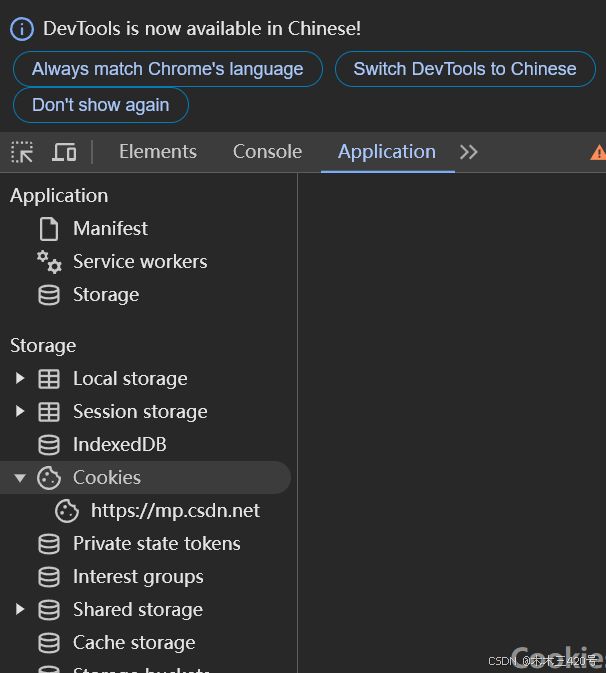The width and height of the screenshot is (606, 673).
Task: Click the Cache storage database icon
Action: (49, 643)
